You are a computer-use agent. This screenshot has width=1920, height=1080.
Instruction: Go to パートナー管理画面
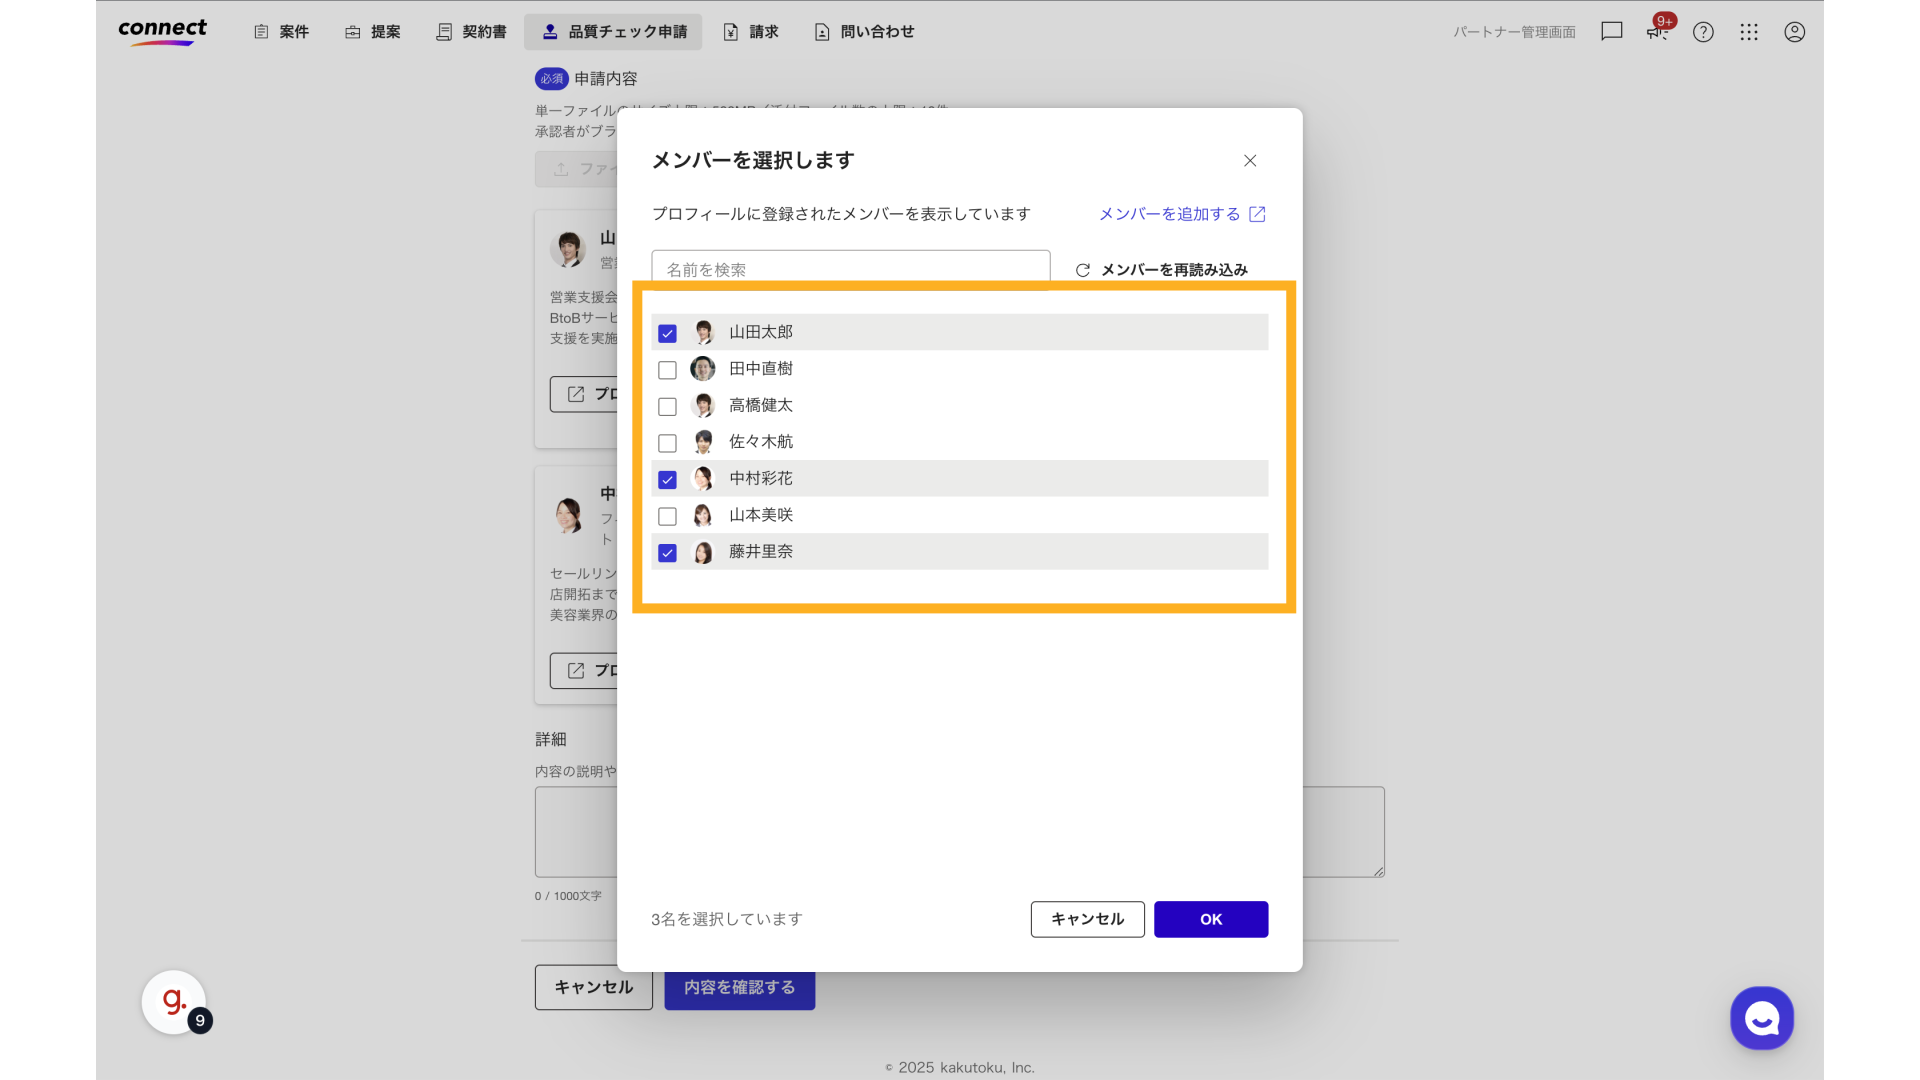(1513, 31)
